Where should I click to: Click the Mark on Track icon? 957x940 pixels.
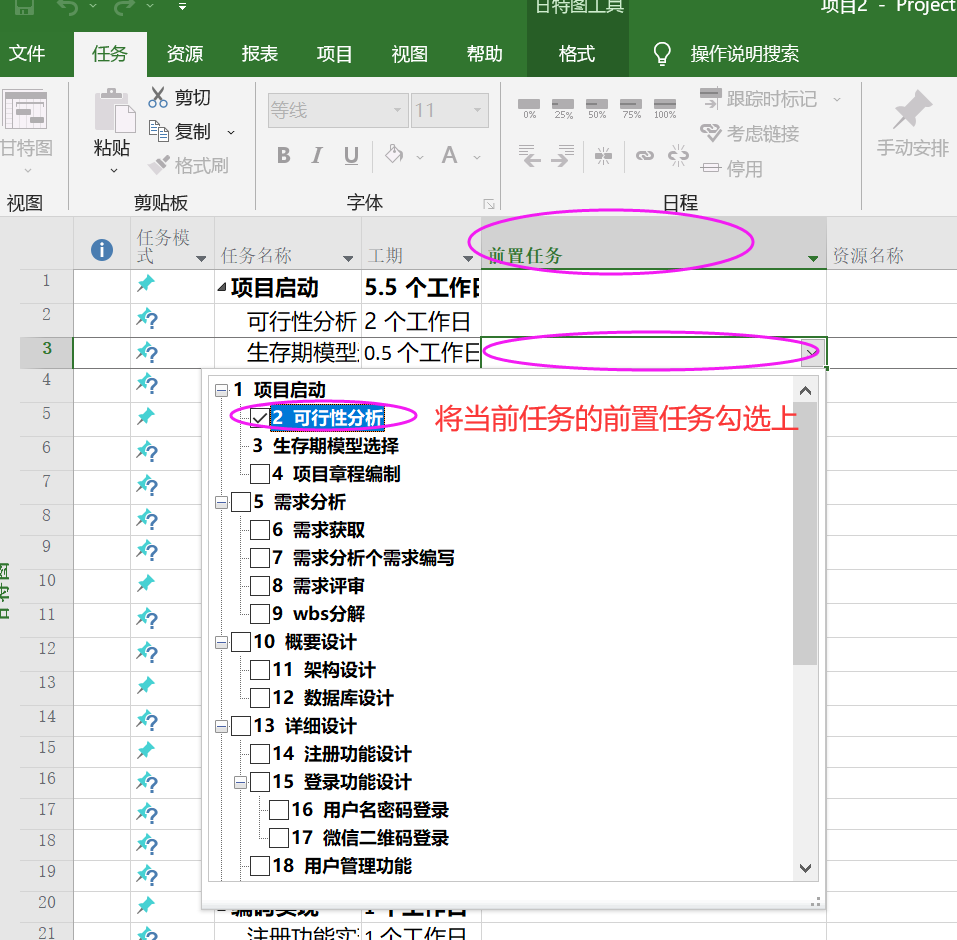[x=710, y=98]
